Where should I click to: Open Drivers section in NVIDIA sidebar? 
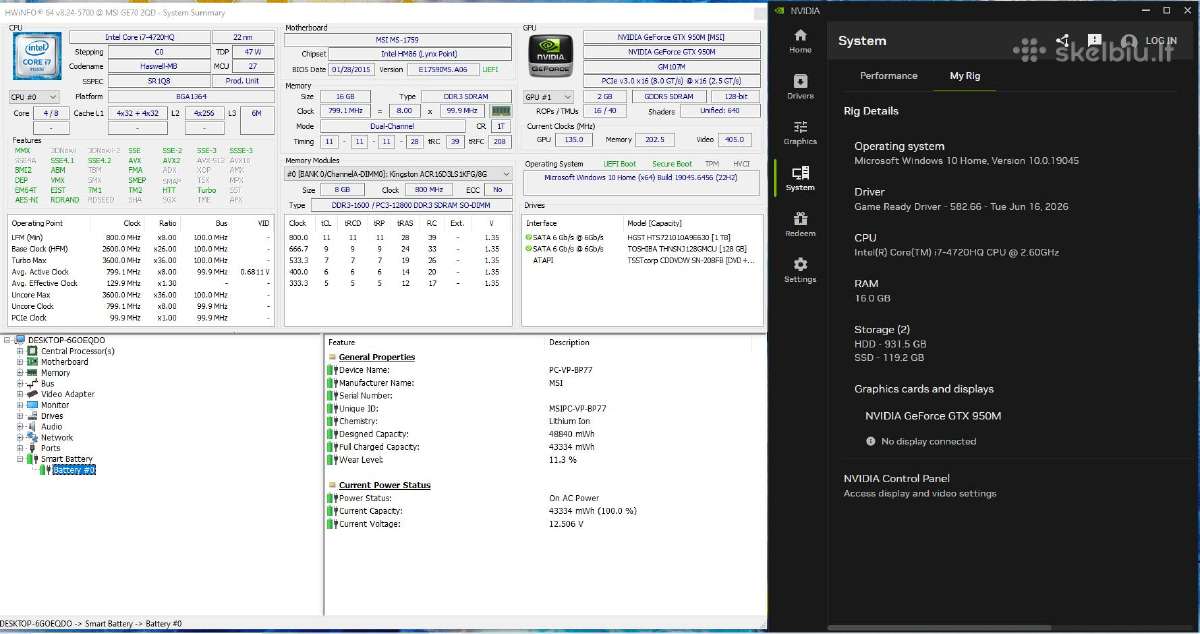(800, 87)
